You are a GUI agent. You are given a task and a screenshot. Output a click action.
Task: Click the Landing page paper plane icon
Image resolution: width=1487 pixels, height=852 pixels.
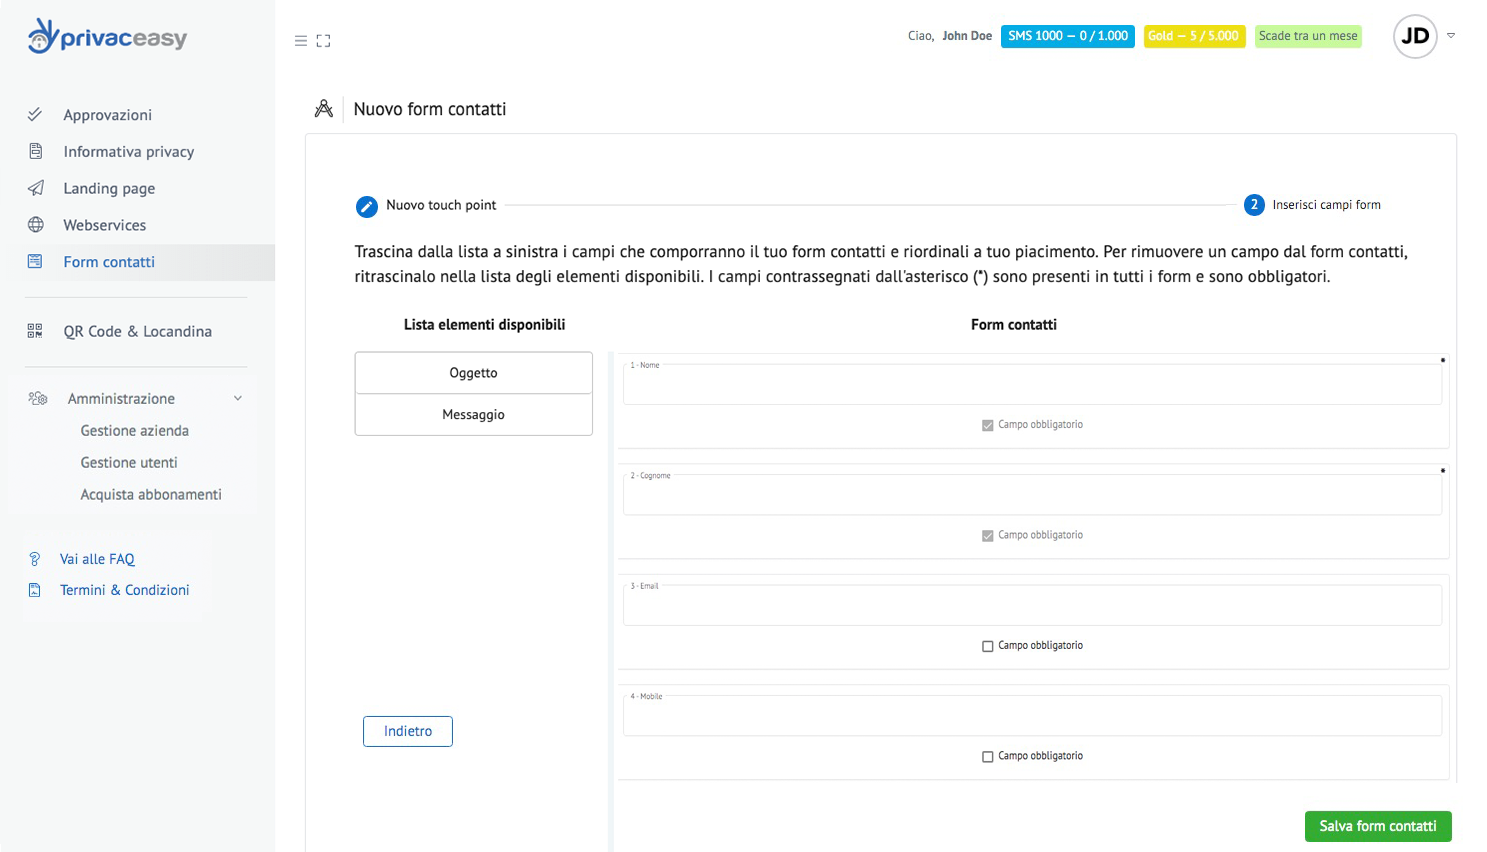click(x=36, y=188)
